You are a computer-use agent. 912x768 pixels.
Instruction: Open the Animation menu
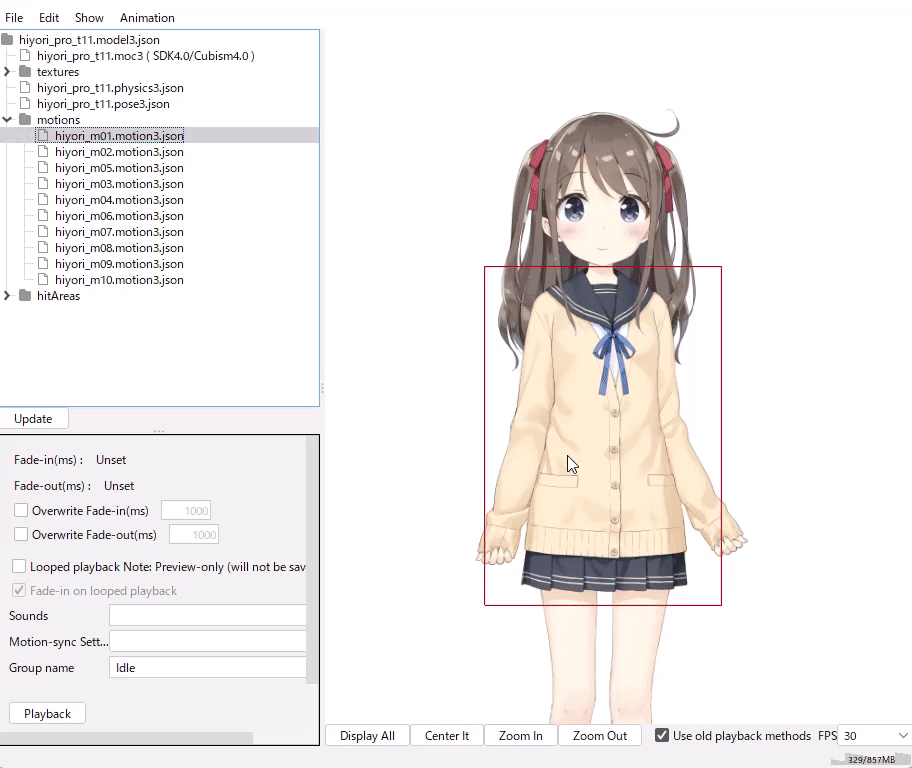[x=147, y=18]
